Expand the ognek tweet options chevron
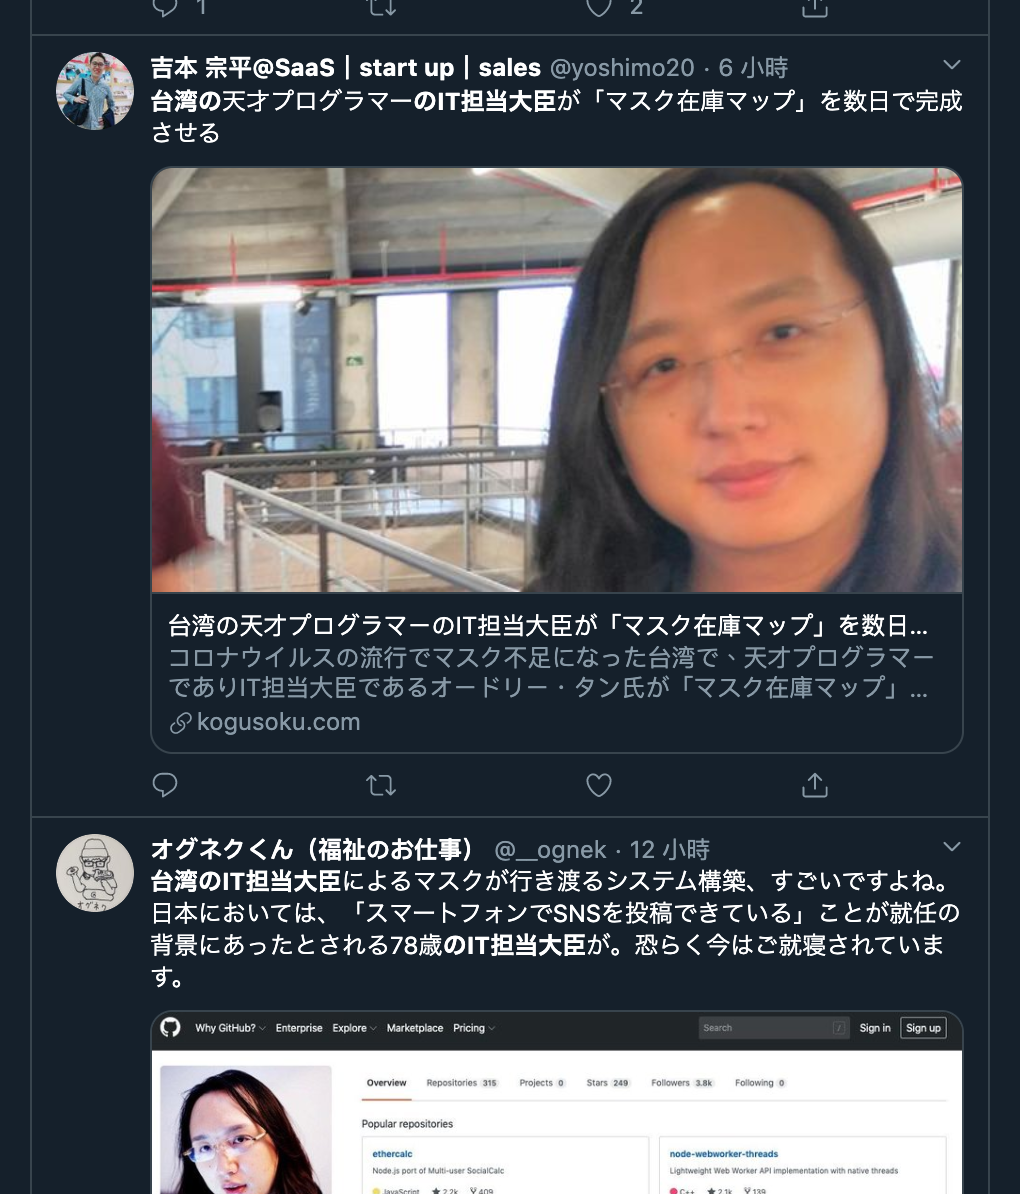Viewport: 1020px width, 1194px height. pos(951,847)
